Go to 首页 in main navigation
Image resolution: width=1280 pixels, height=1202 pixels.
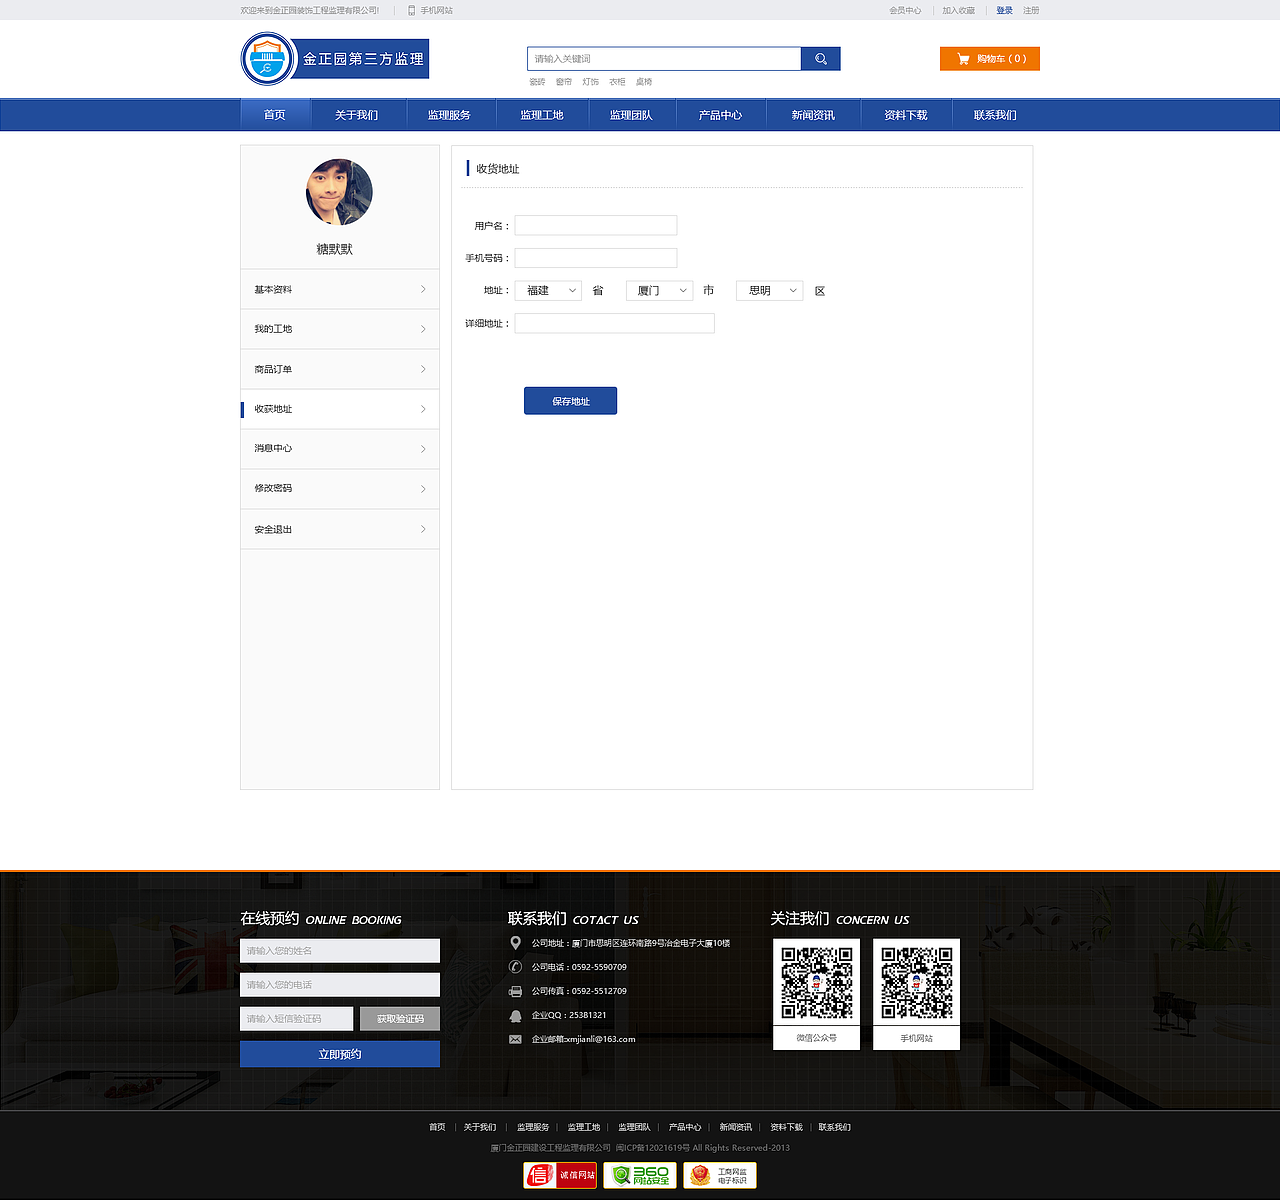click(275, 115)
